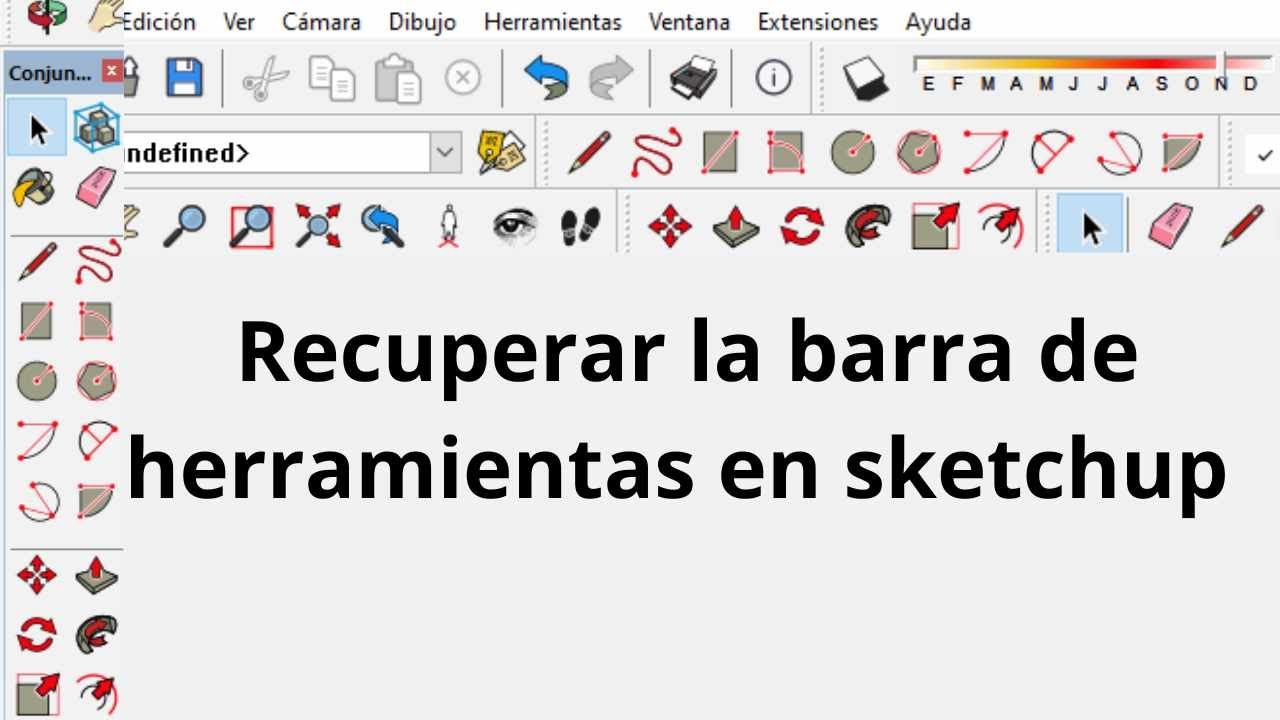
Task: Select the Freehand tool in the horizontal drawing toolbar
Action: [656, 152]
